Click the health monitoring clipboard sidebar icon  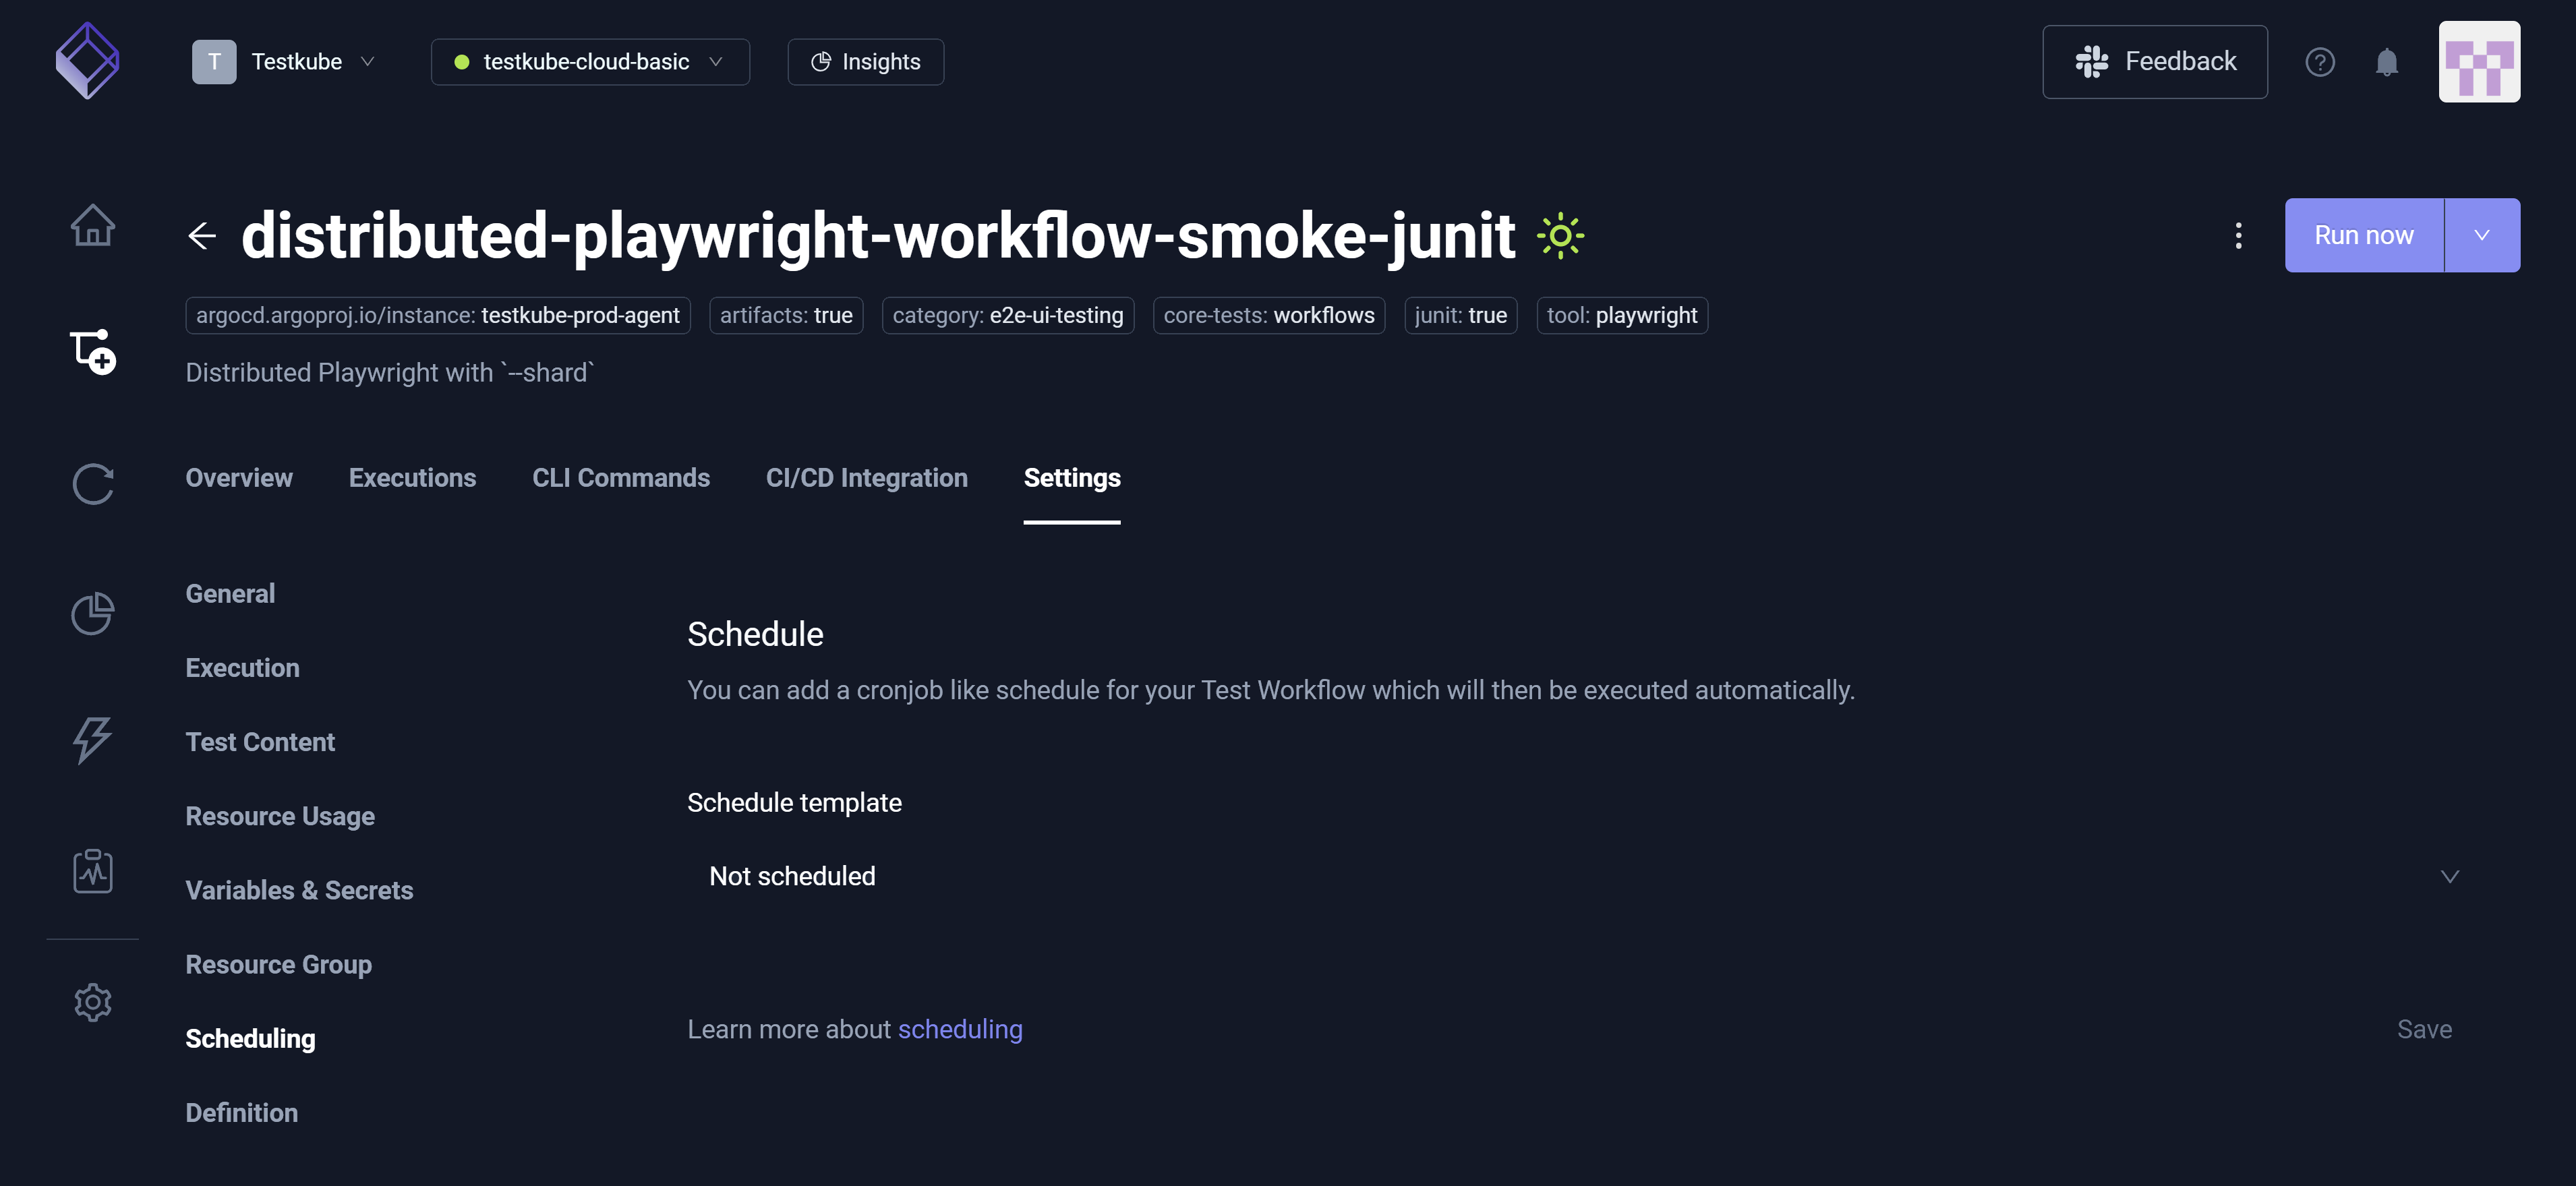(x=93, y=870)
